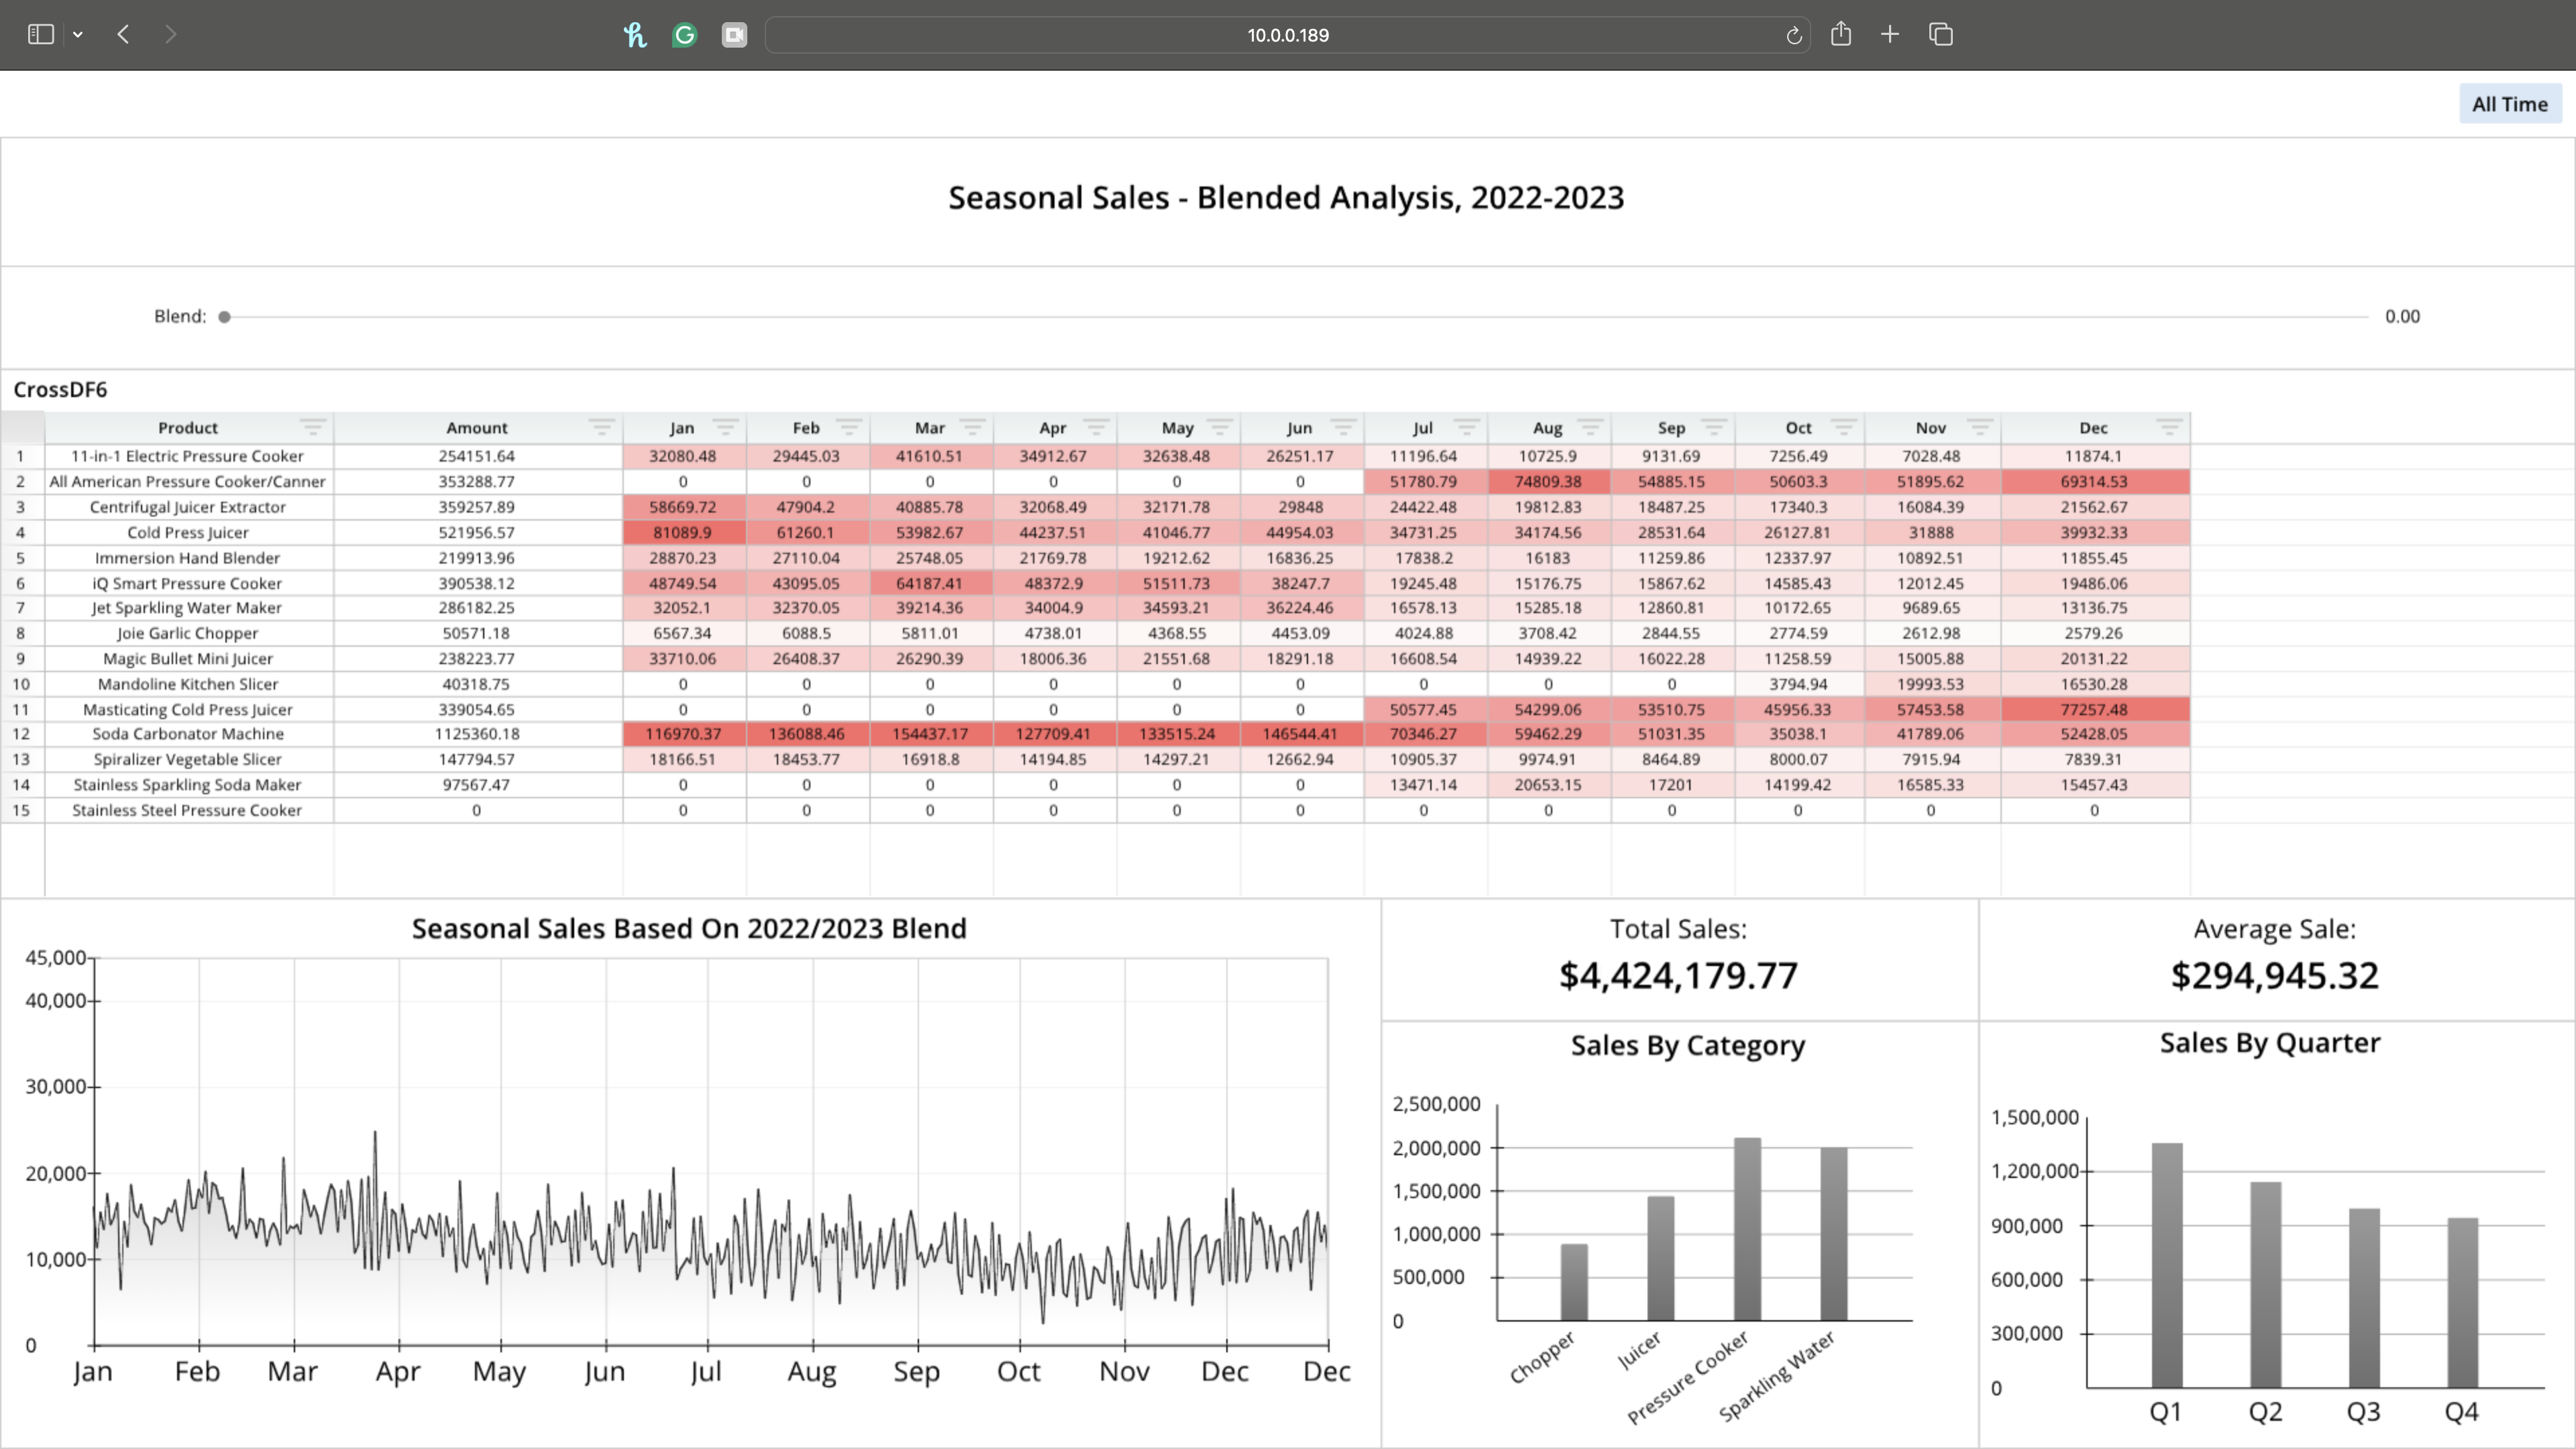2576x1449 pixels.
Task: Select the cell with value 19993.53
Action: pyautogui.click(x=1932, y=684)
